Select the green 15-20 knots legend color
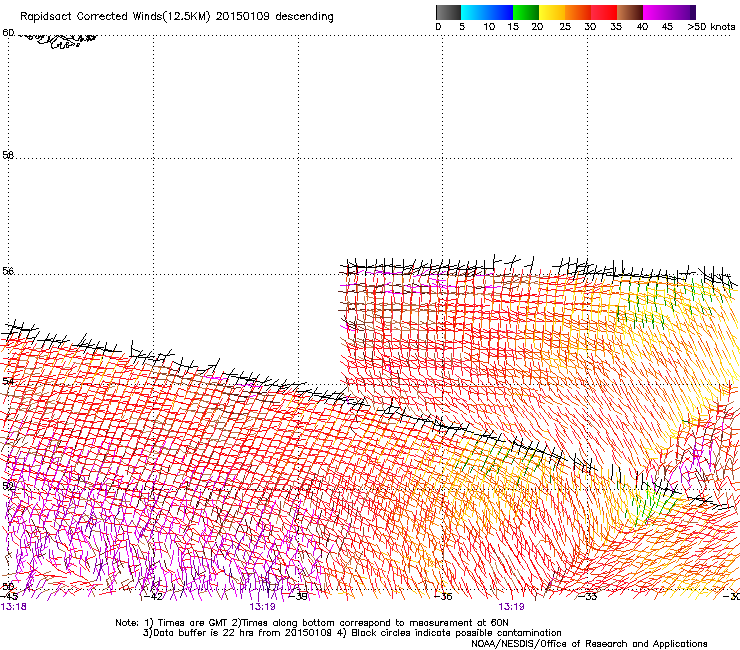Image resolution: width=740 pixels, height=650 pixels. coord(526,12)
